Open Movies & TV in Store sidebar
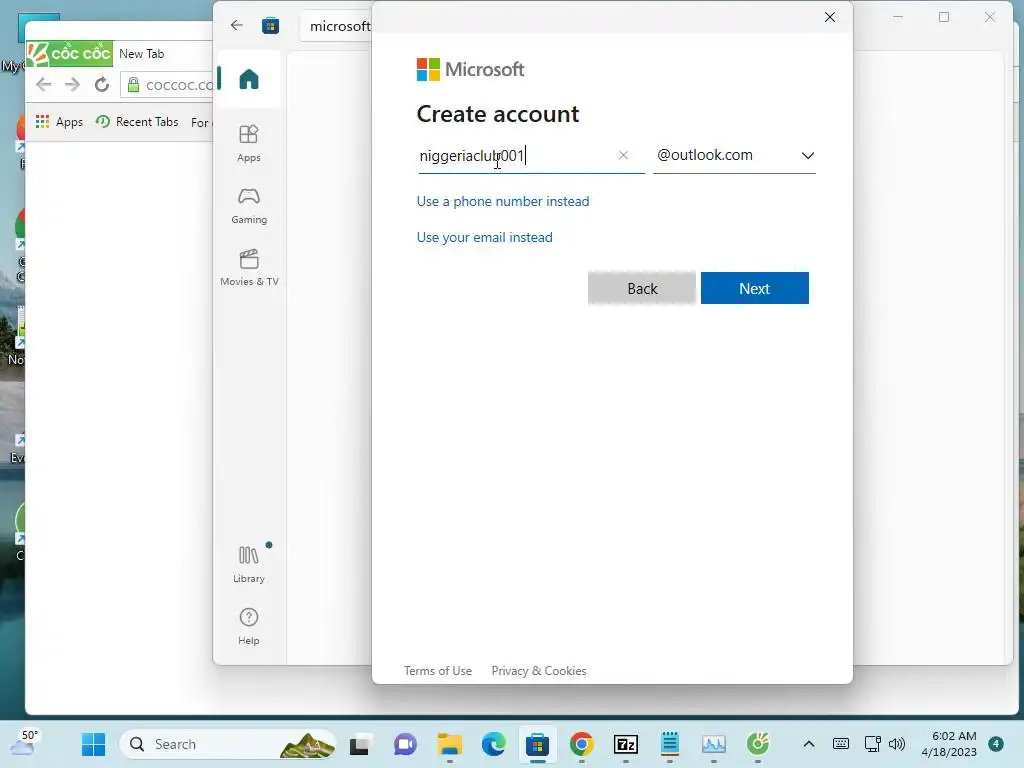The height and width of the screenshot is (768, 1024). (x=249, y=267)
